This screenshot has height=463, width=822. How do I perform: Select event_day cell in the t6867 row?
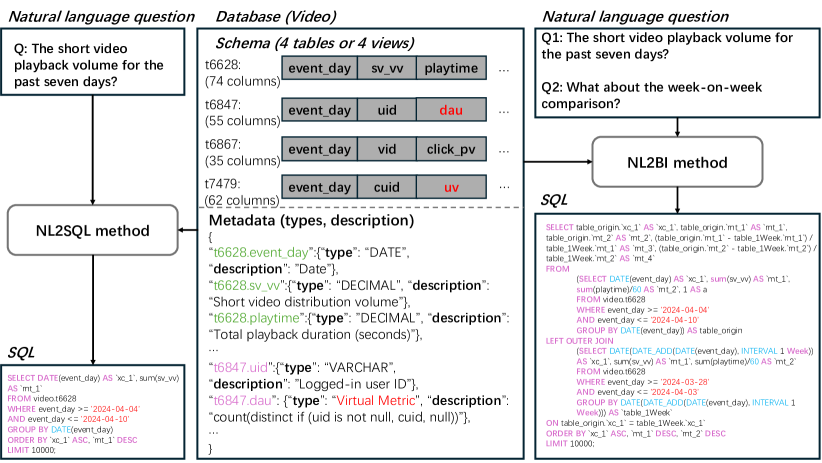click(319, 149)
